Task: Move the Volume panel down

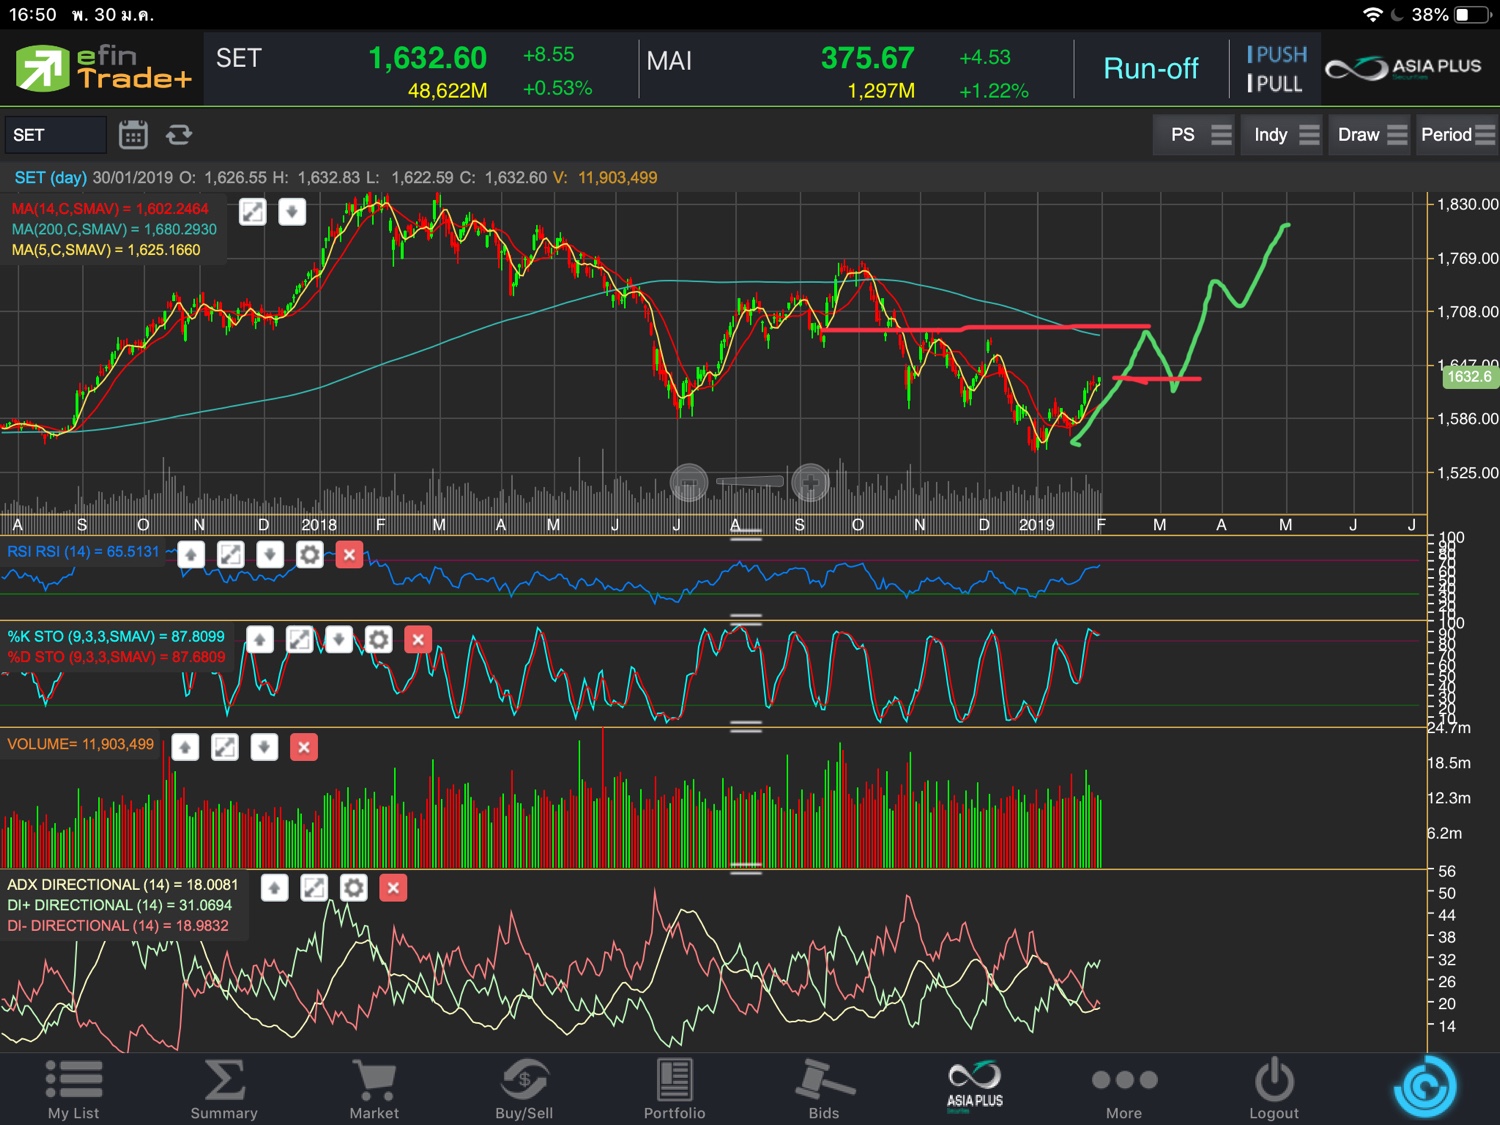Action: tap(264, 747)
